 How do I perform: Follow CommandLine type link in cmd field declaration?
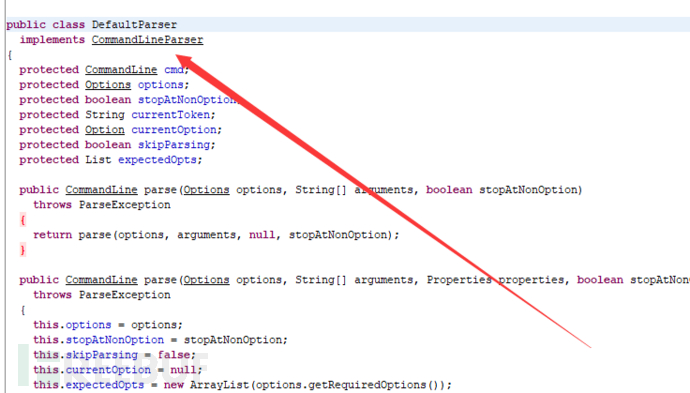point(121,70)
